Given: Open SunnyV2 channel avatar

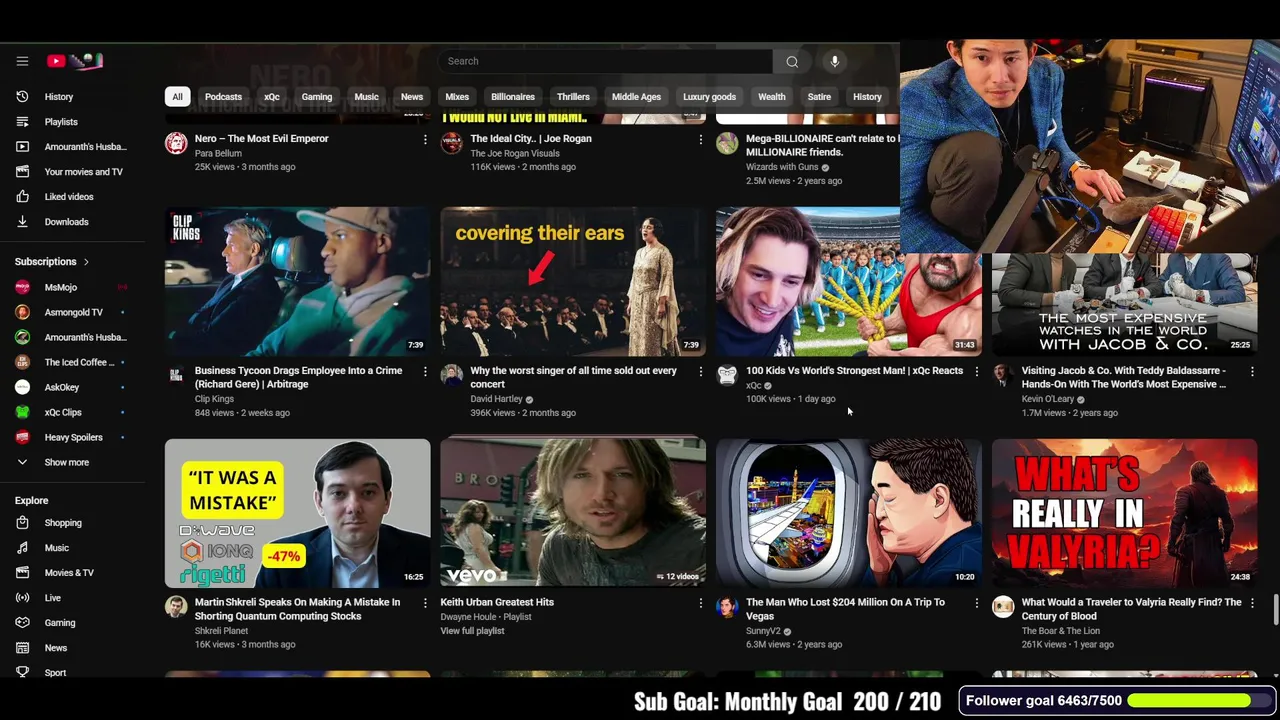Looking at the screenshot, I should click(727, 607).
